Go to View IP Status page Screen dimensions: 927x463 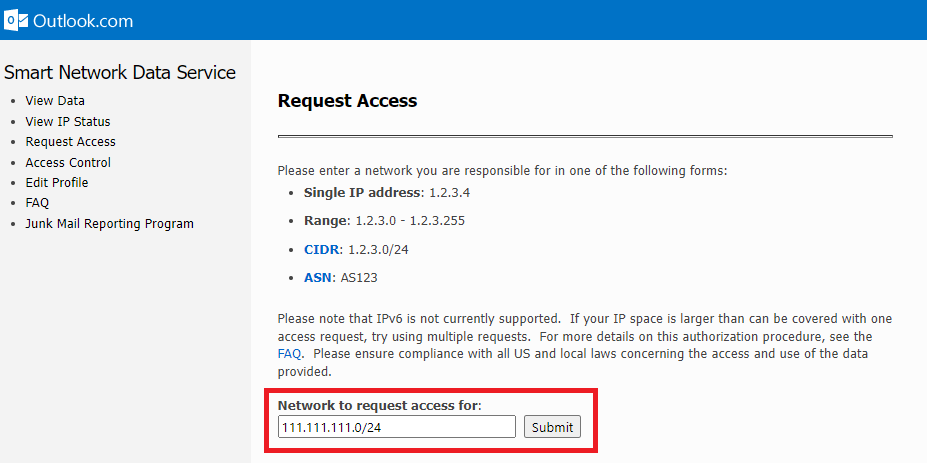68,122
